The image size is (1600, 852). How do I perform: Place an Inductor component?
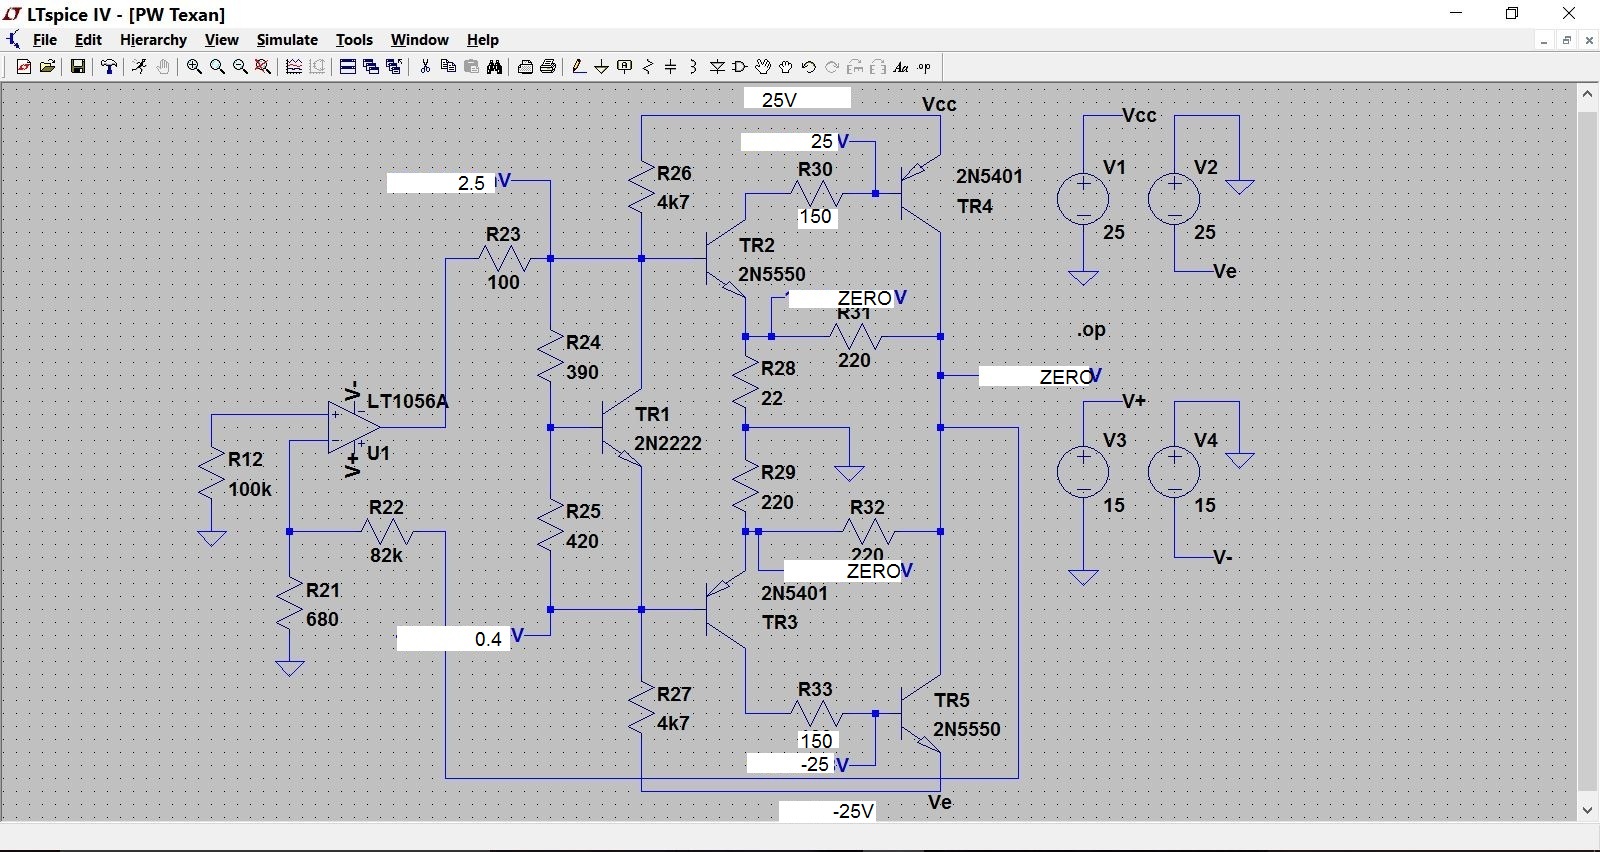click(x=694, y=67)
